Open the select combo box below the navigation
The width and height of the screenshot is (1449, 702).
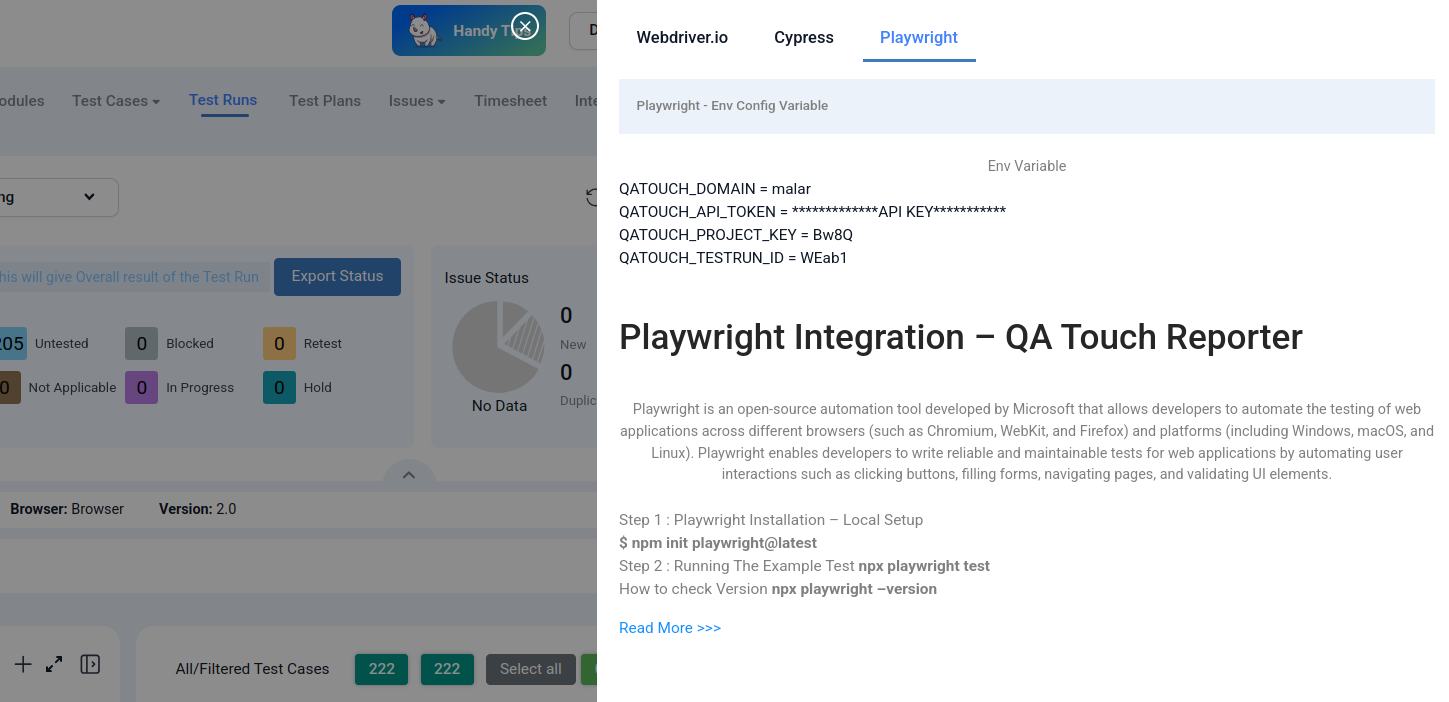[x=58, y=197]
